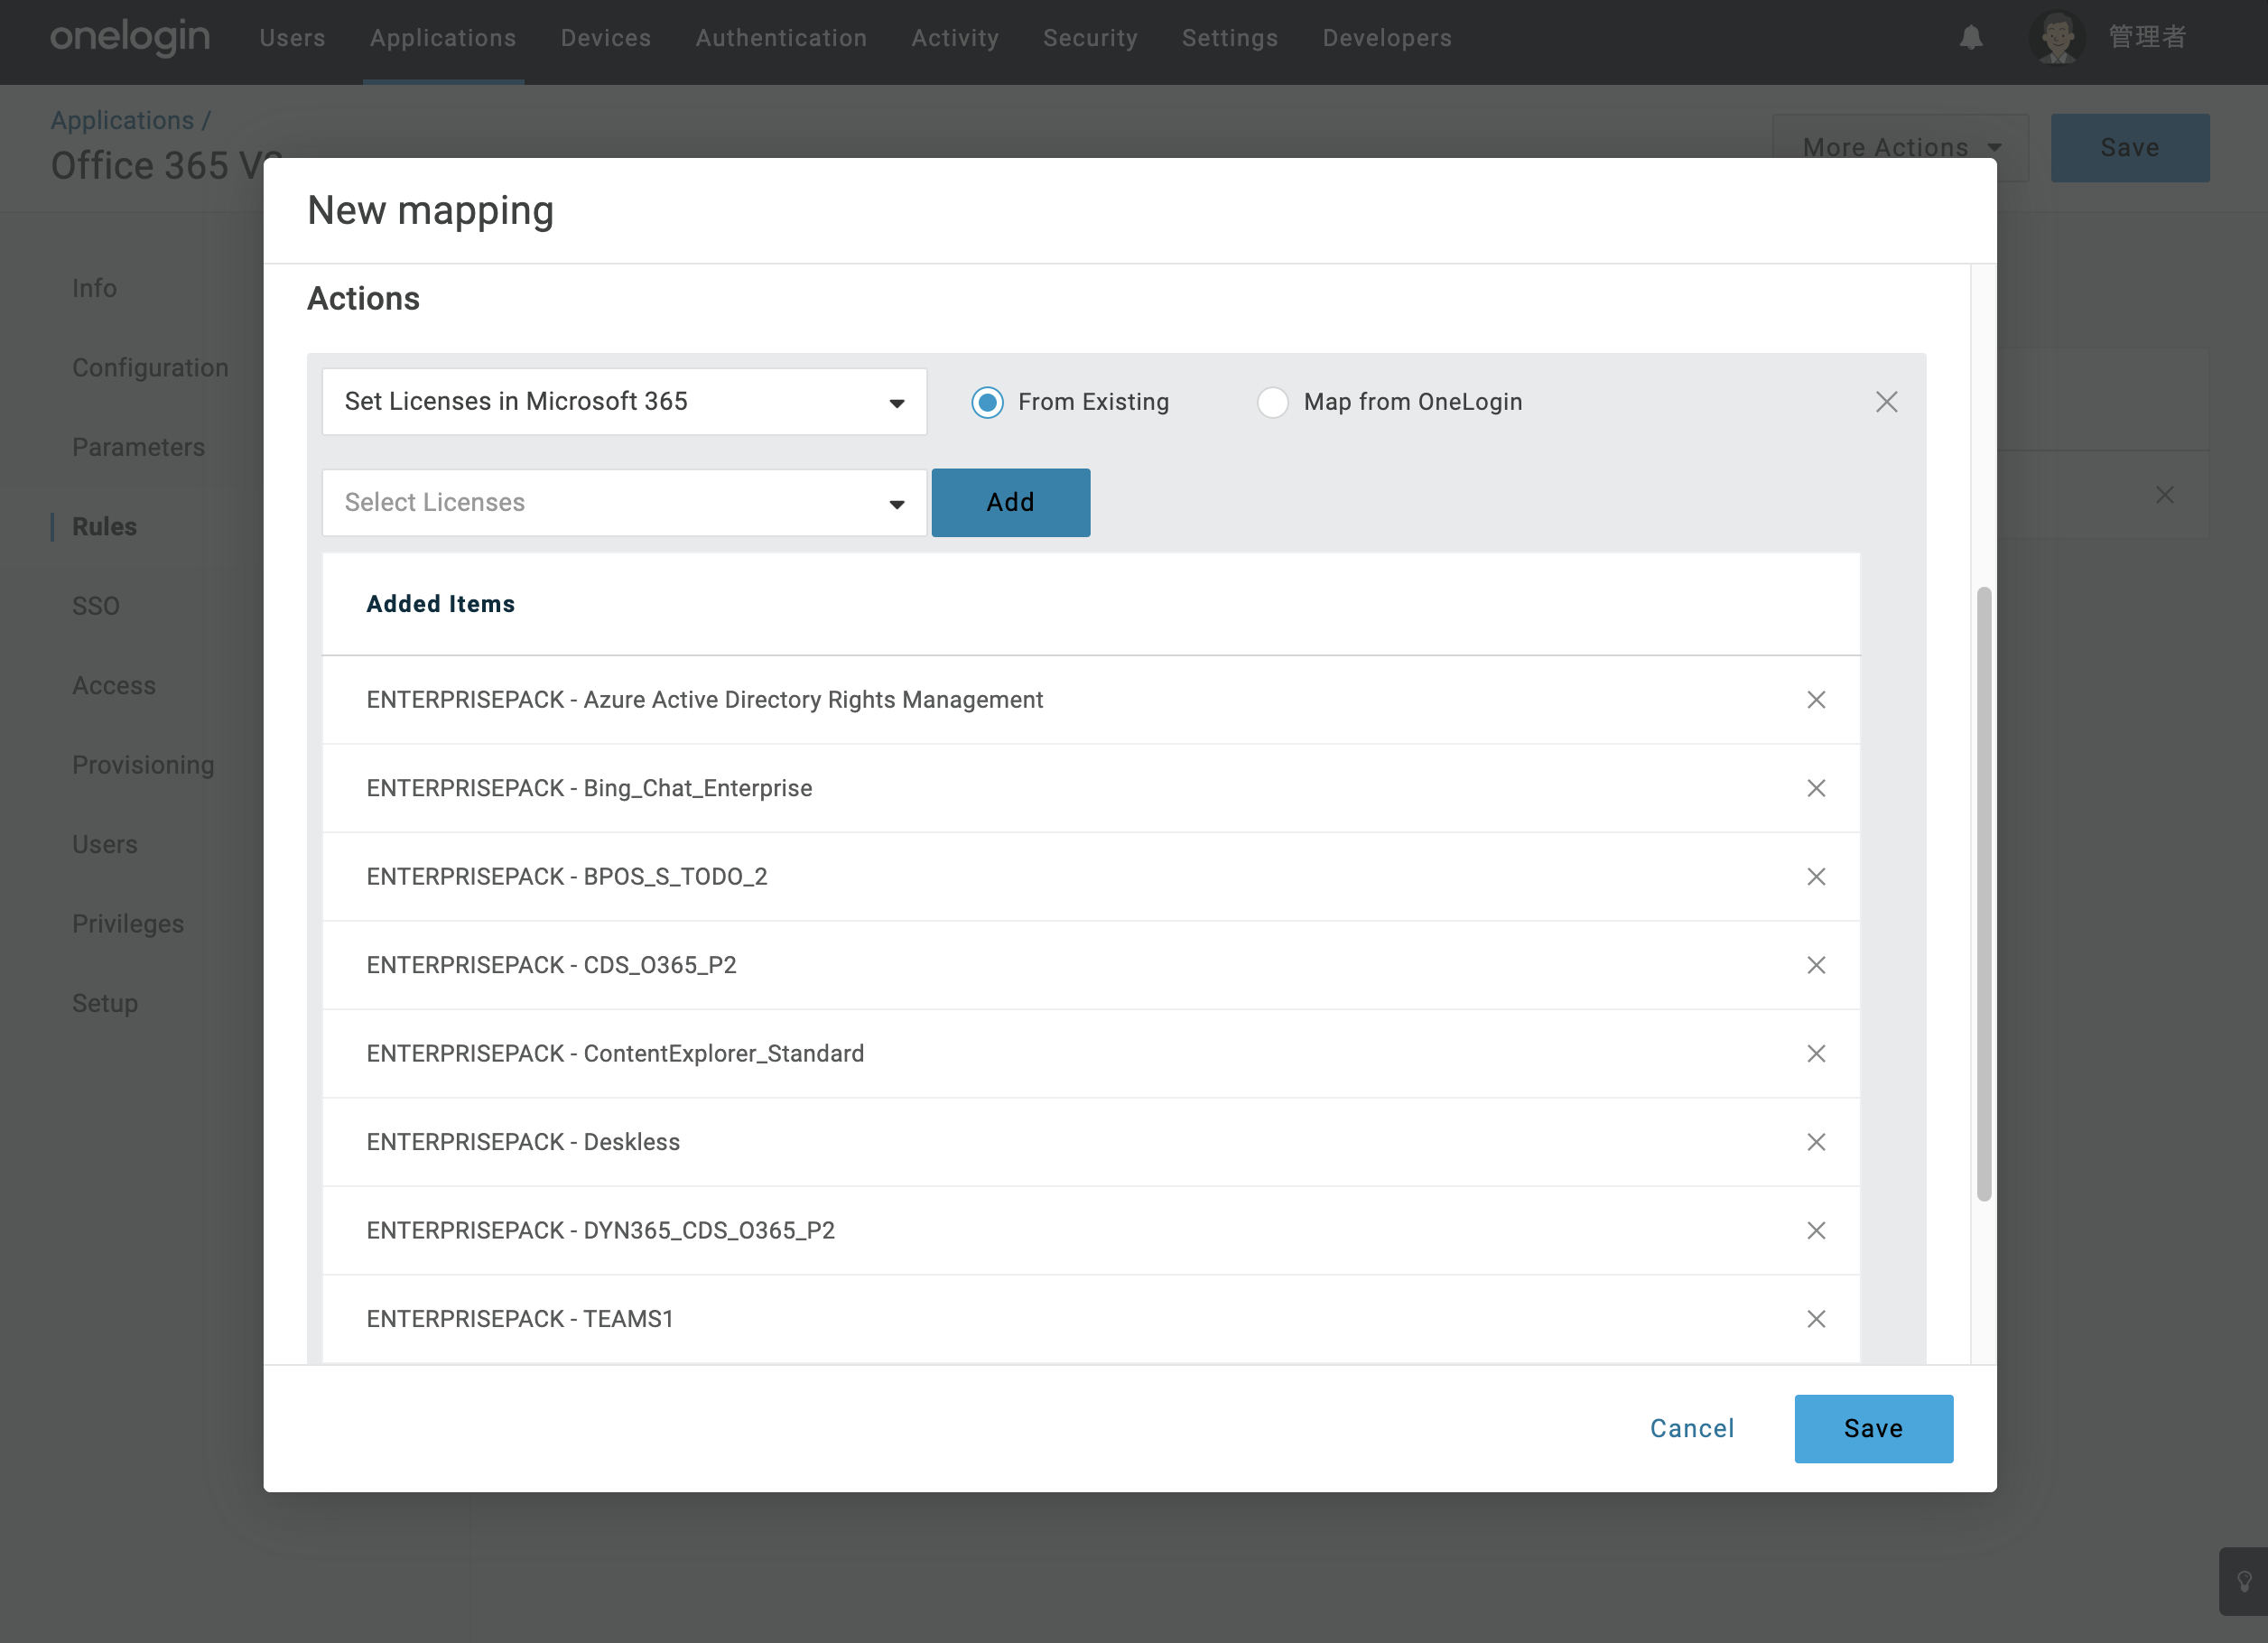Switch to the Access sidebar tab
Viewport: 2268px width, 1643px height.
click(x=114, y=686)
